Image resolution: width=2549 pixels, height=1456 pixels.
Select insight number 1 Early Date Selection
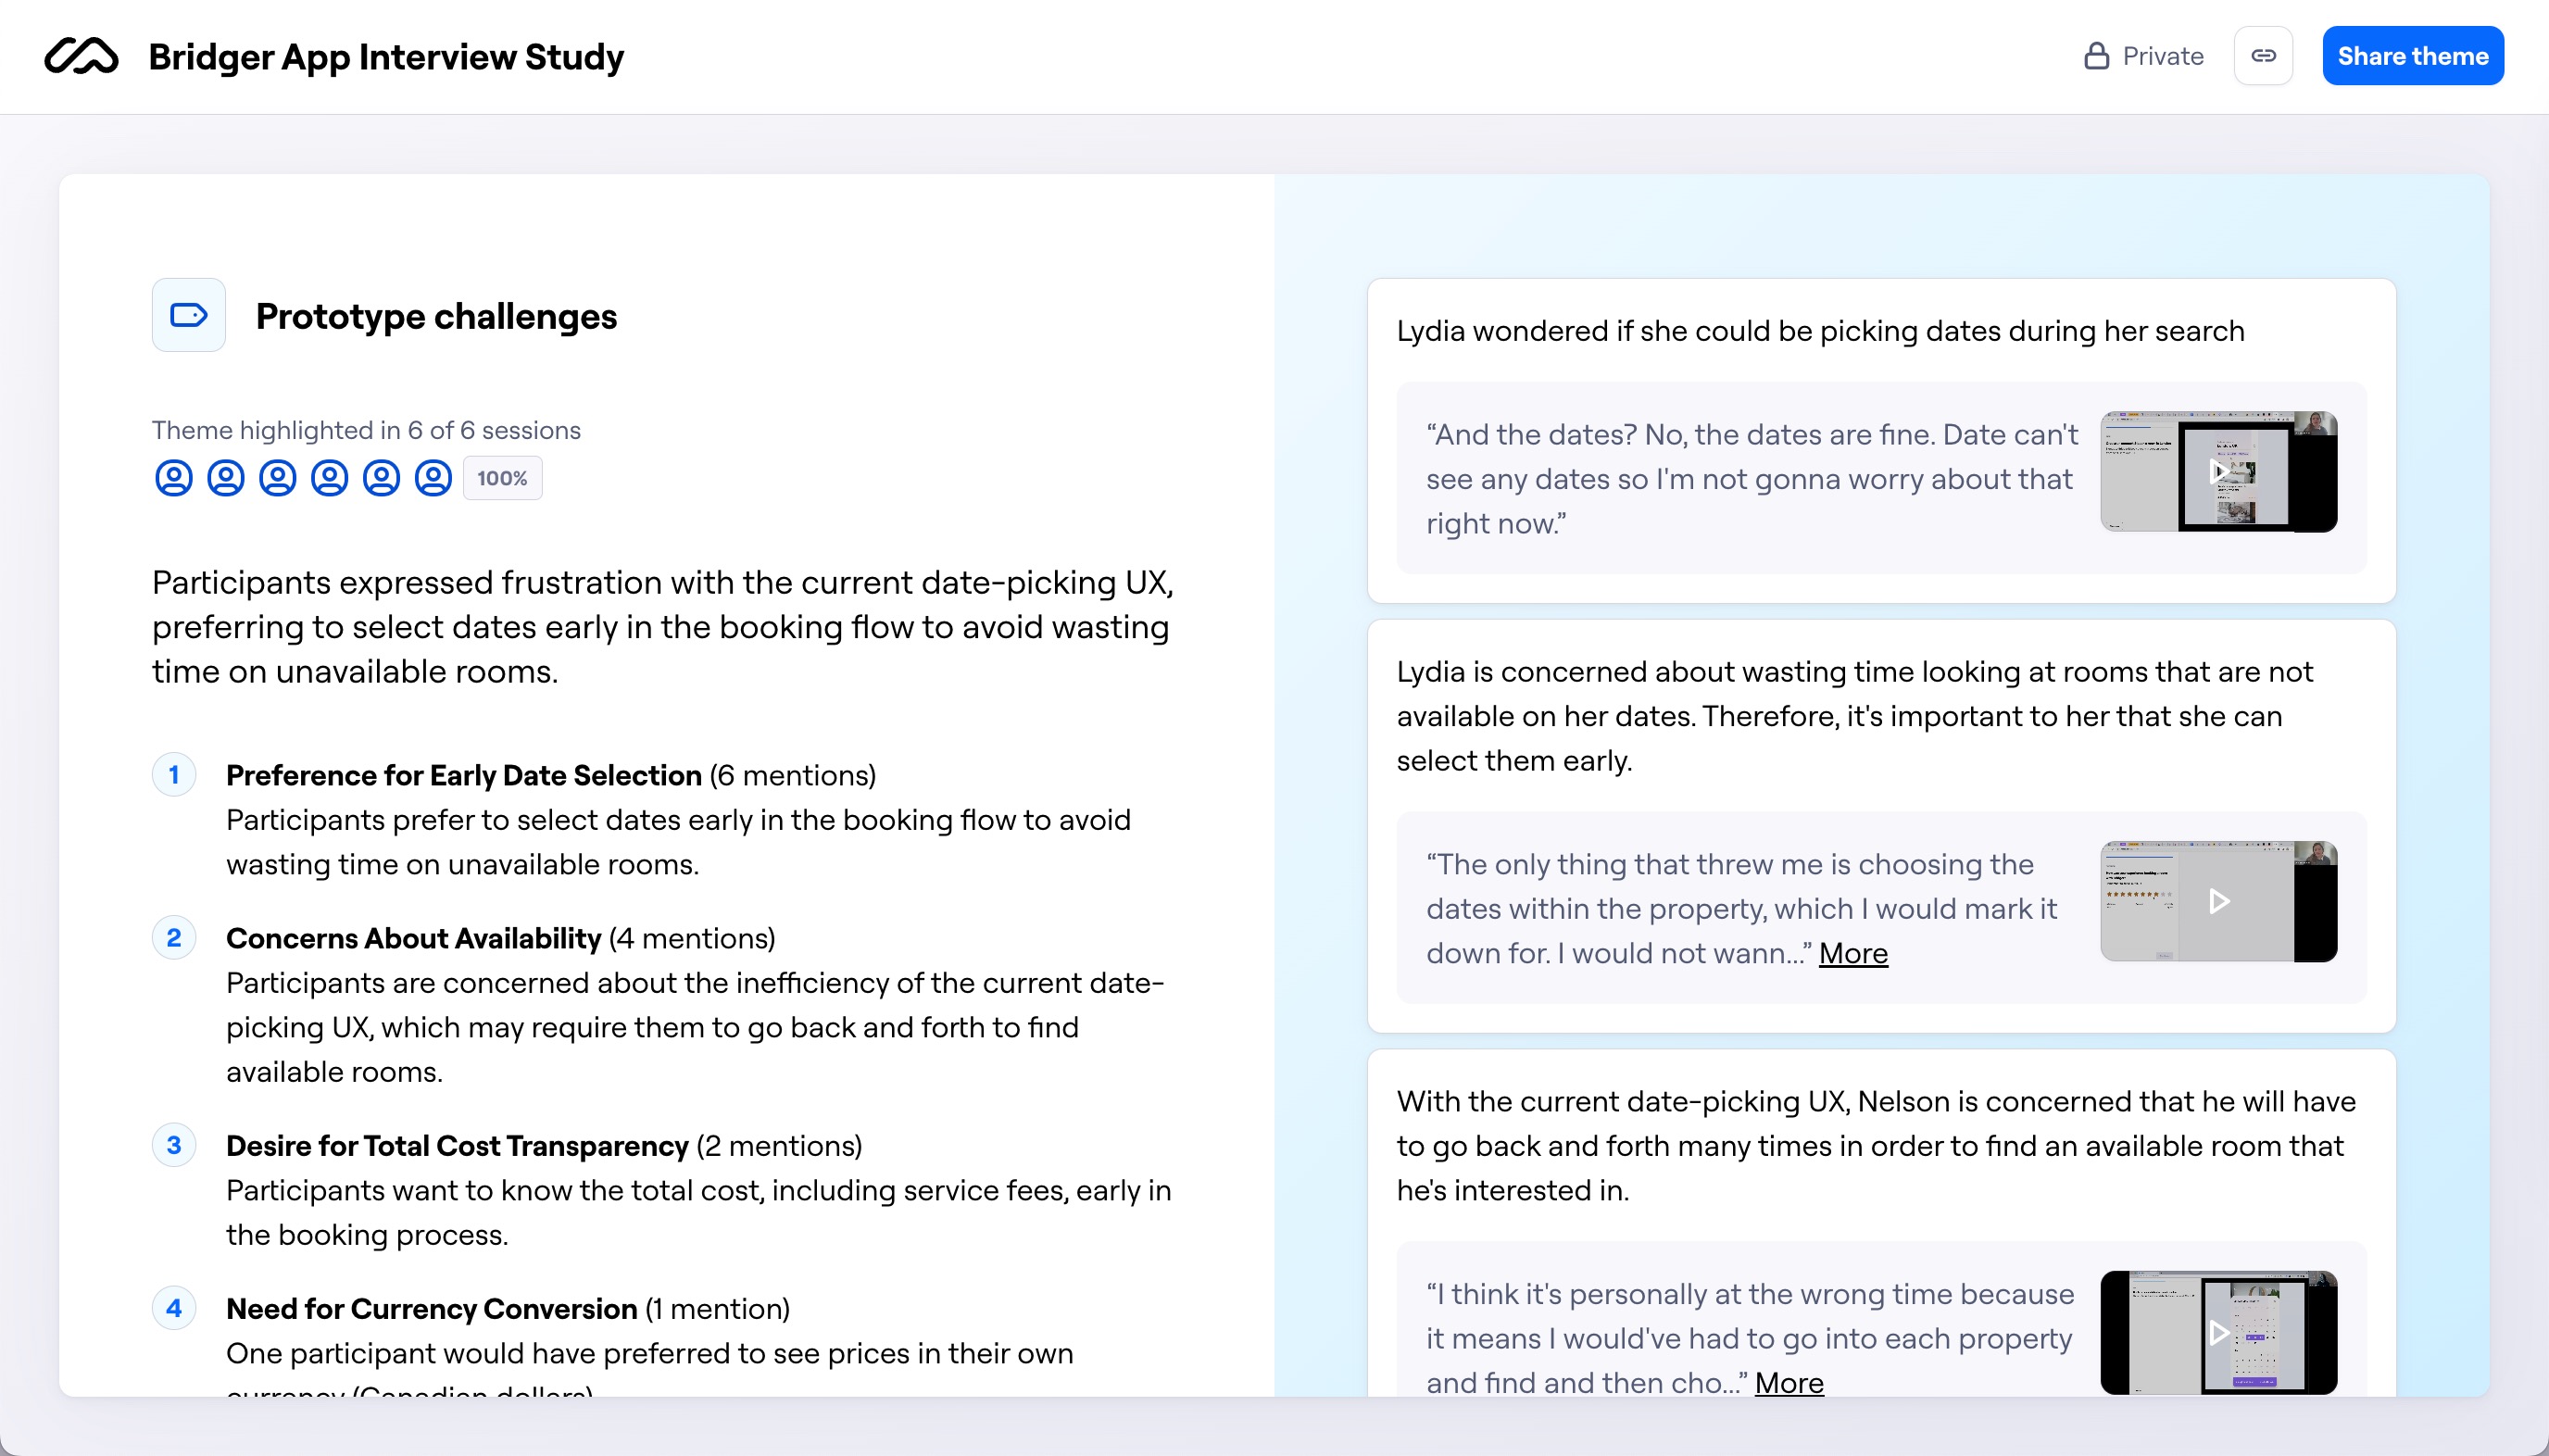[464, 775]
